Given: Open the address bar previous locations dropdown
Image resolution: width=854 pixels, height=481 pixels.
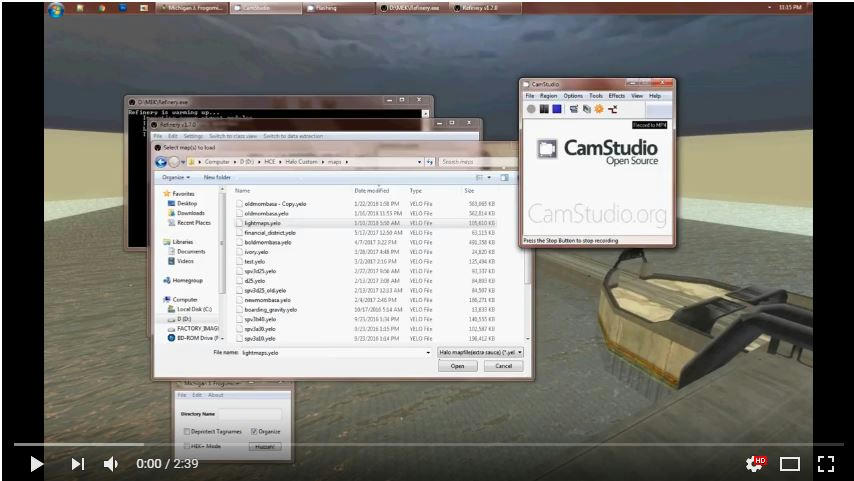Looking at the screenshot, I should (419, 162).
